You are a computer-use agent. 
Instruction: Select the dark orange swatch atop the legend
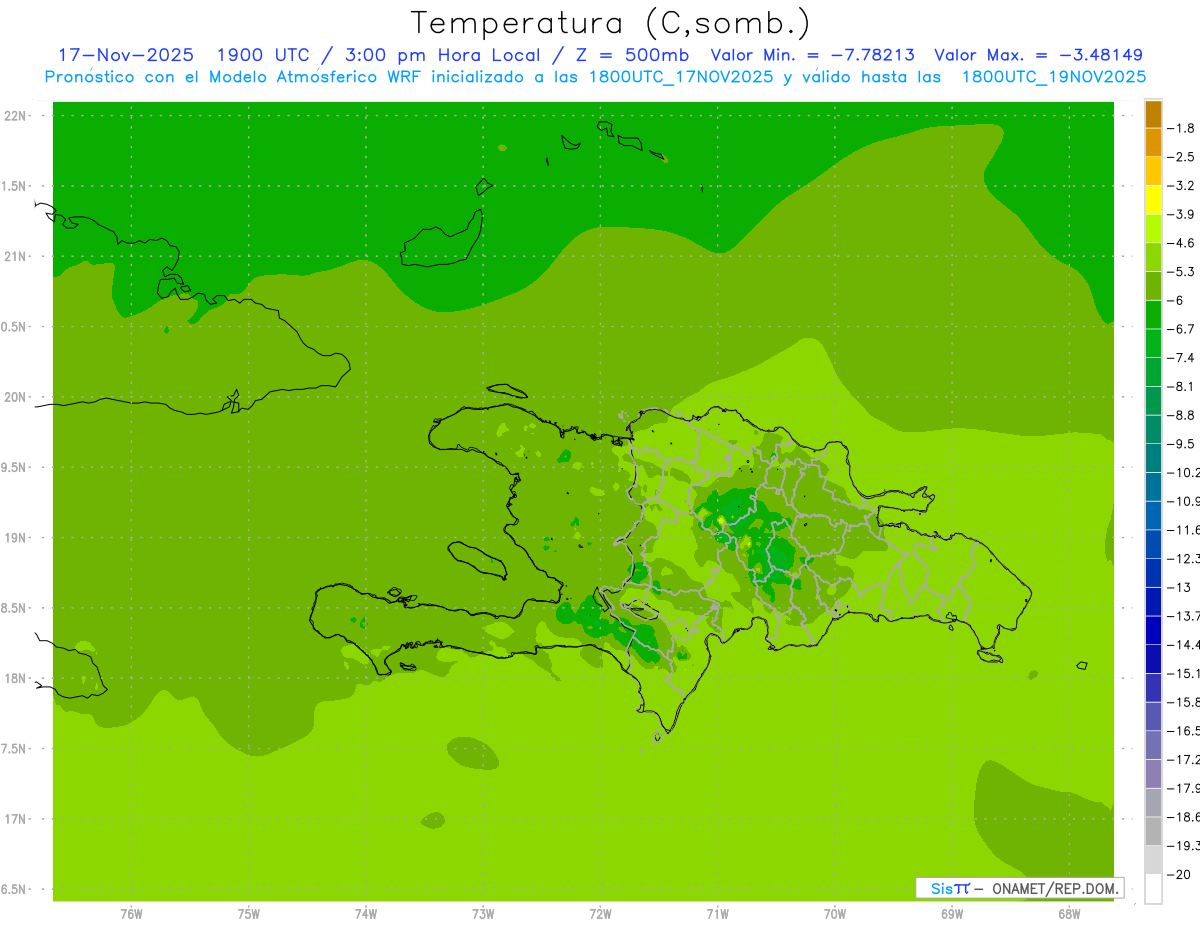pyautogui.click(x=1153, y=114)
